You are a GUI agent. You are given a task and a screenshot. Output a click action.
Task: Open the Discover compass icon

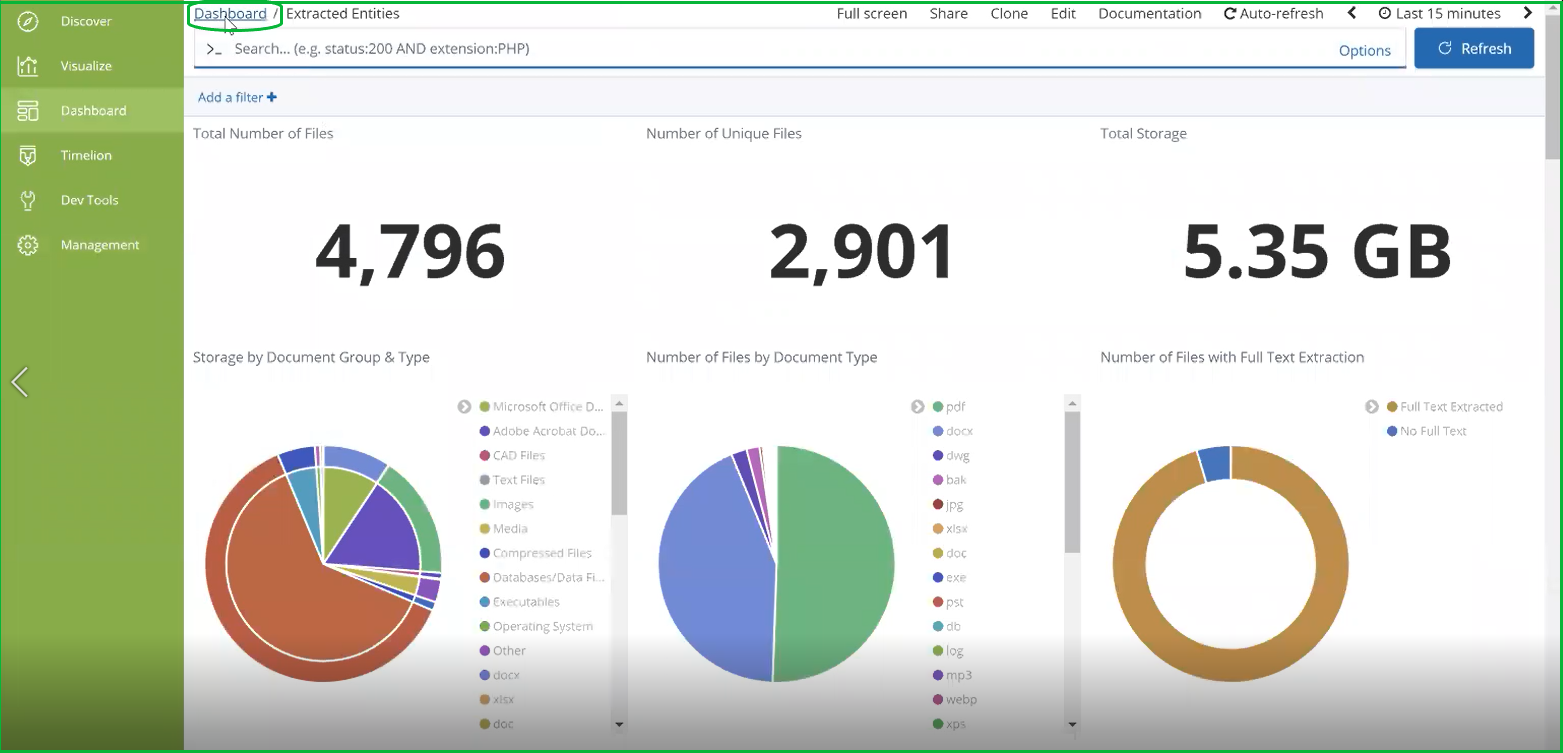(x=28, y=21)
